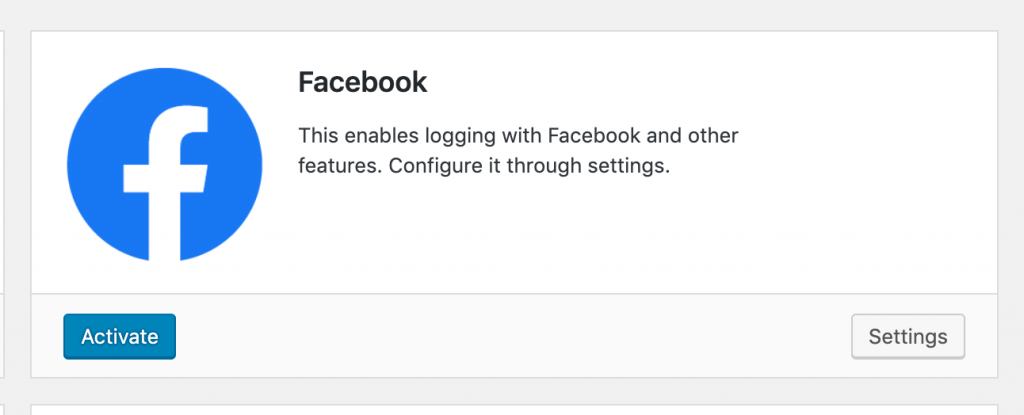This screenshot has width=1024, height=415.
Task: Click the white f inside the logo
Action: click(167, 183)
